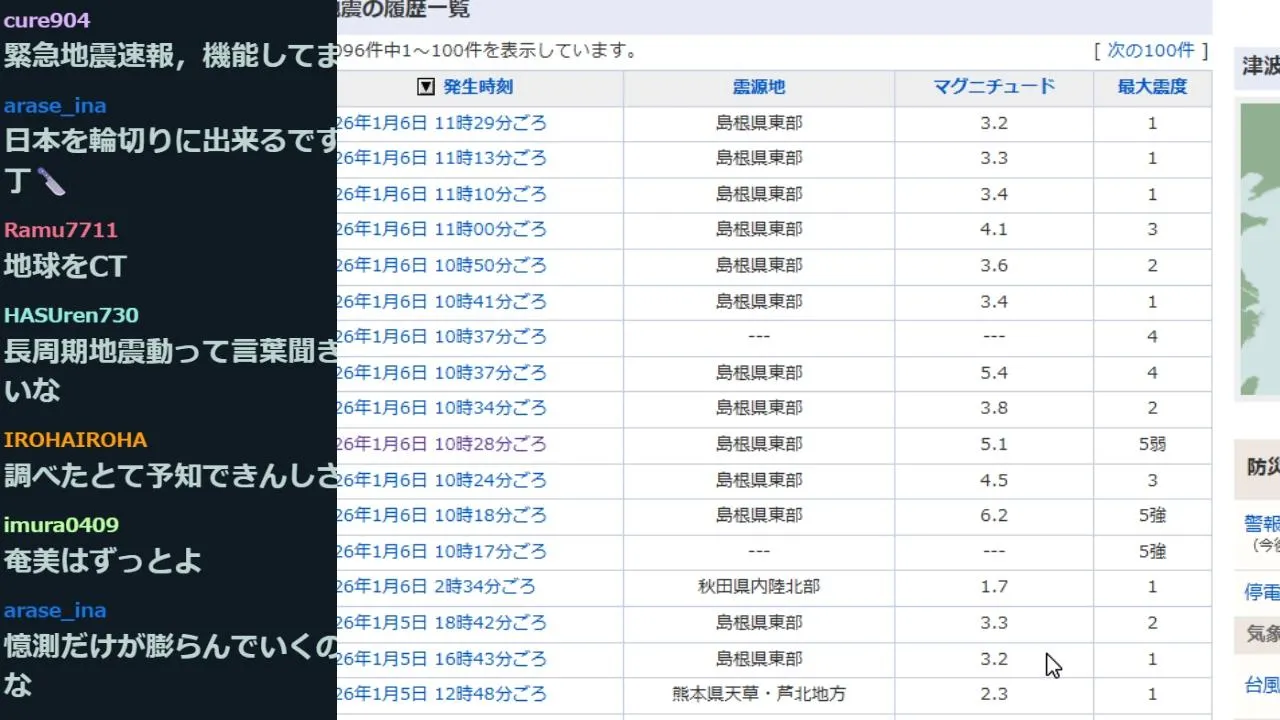This screenshot has height=720, width=1280.
Task: Open the 11時10分ごろ earthquake entry
Action: [442, 194]
